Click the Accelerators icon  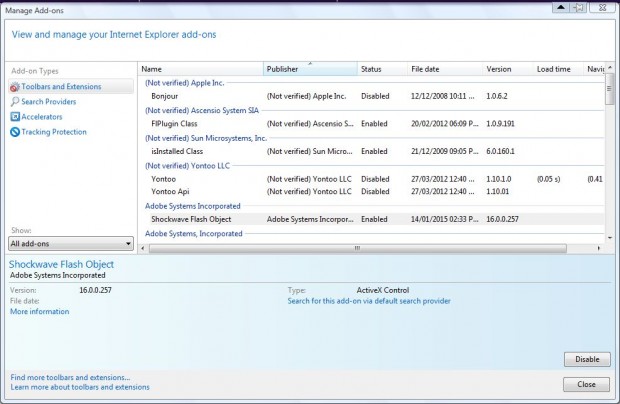15,117
